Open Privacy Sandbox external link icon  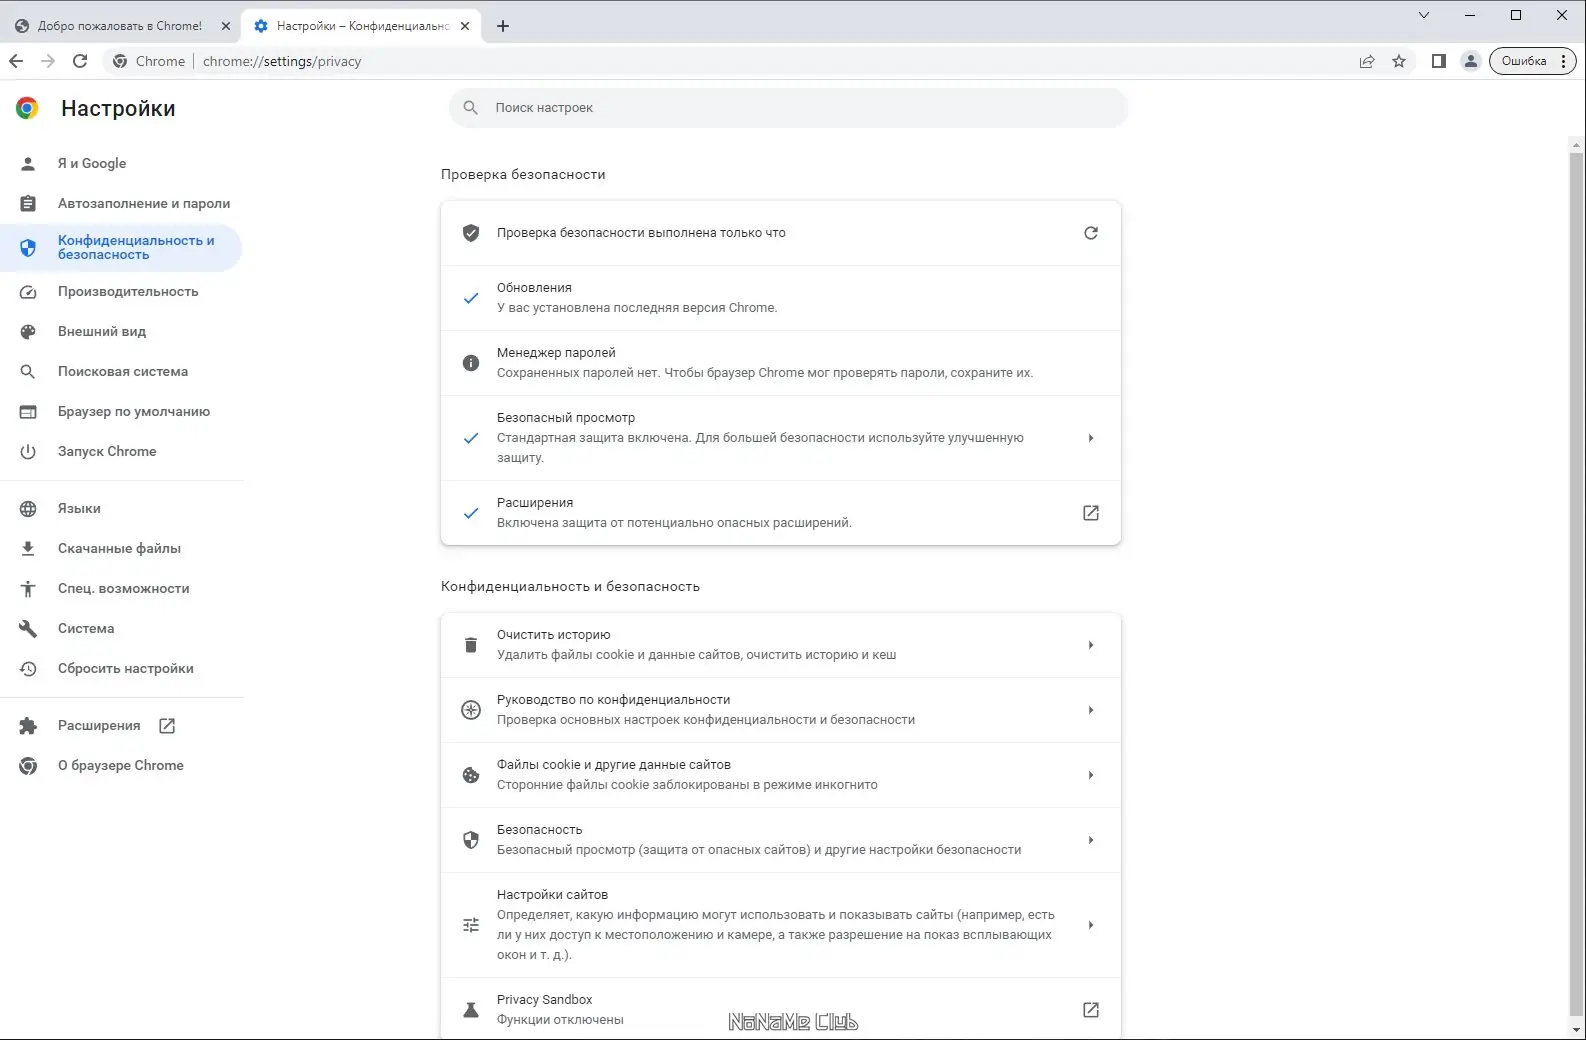(1091, 1010)
